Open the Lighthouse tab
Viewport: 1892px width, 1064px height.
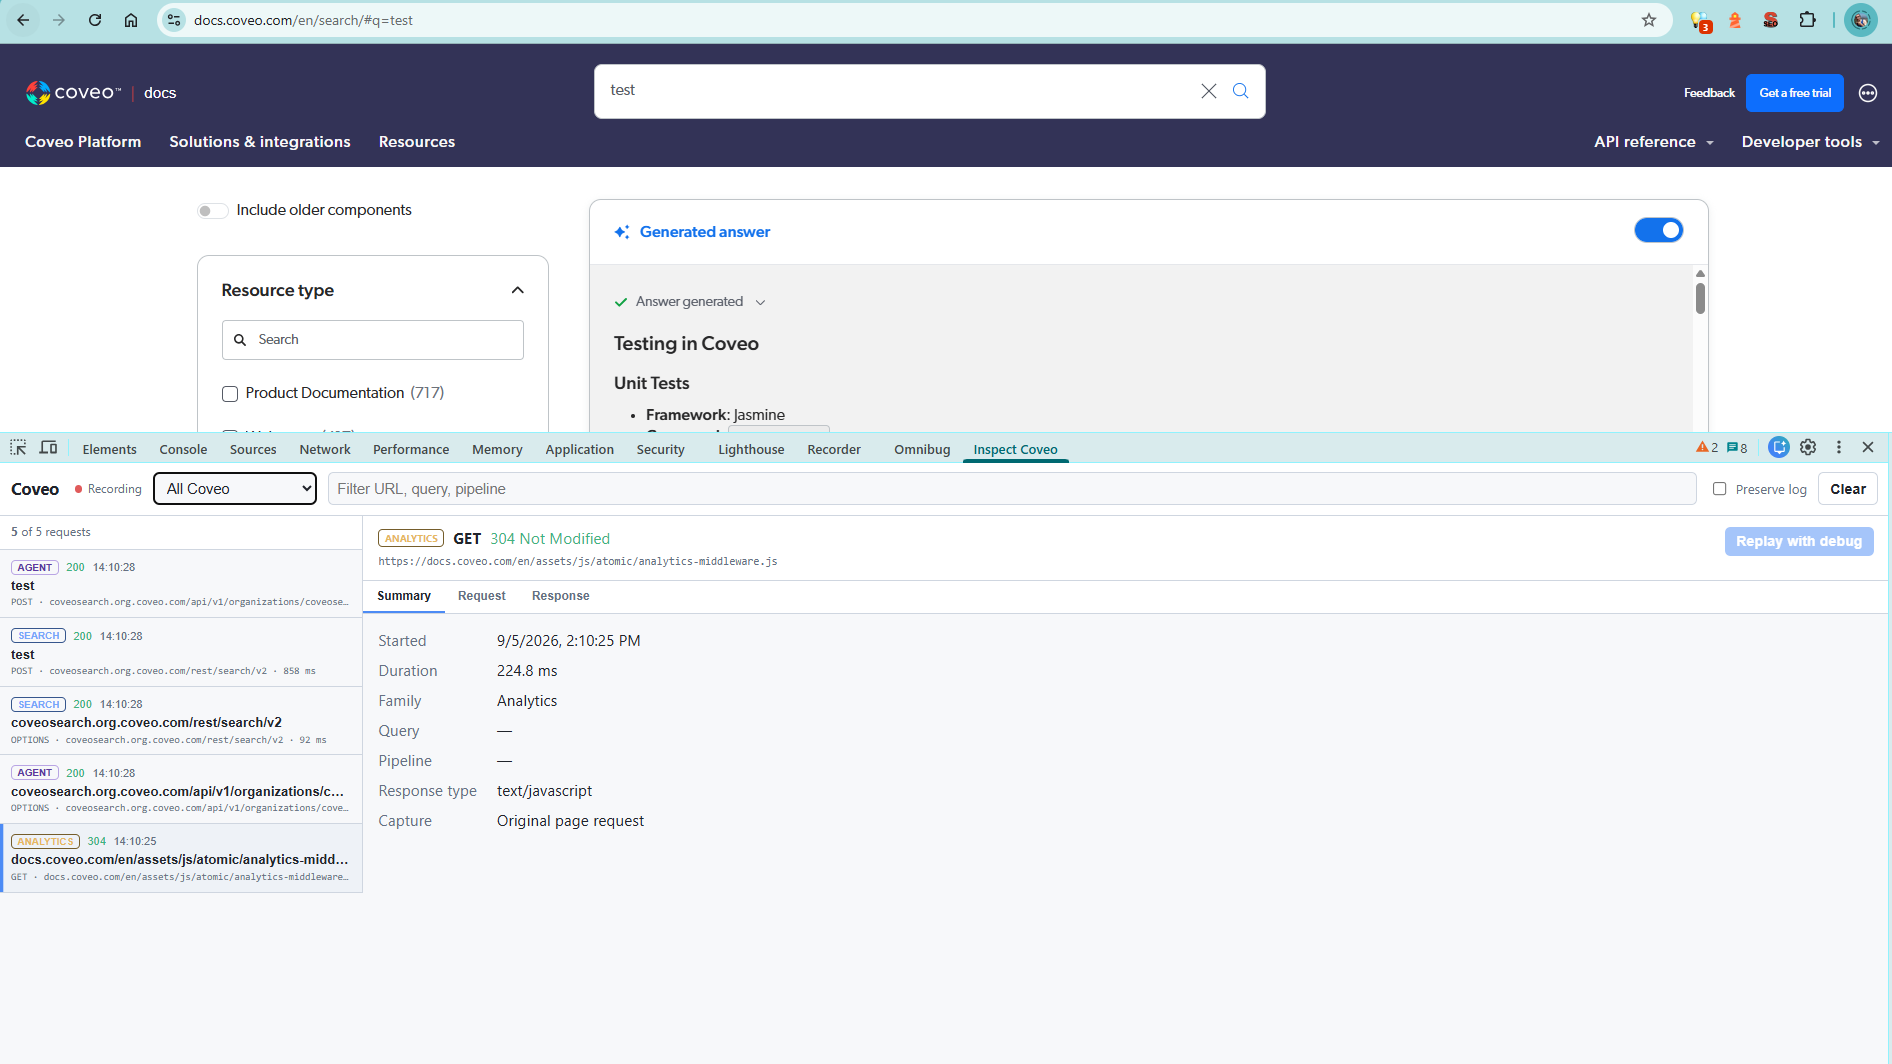point(751,449)
